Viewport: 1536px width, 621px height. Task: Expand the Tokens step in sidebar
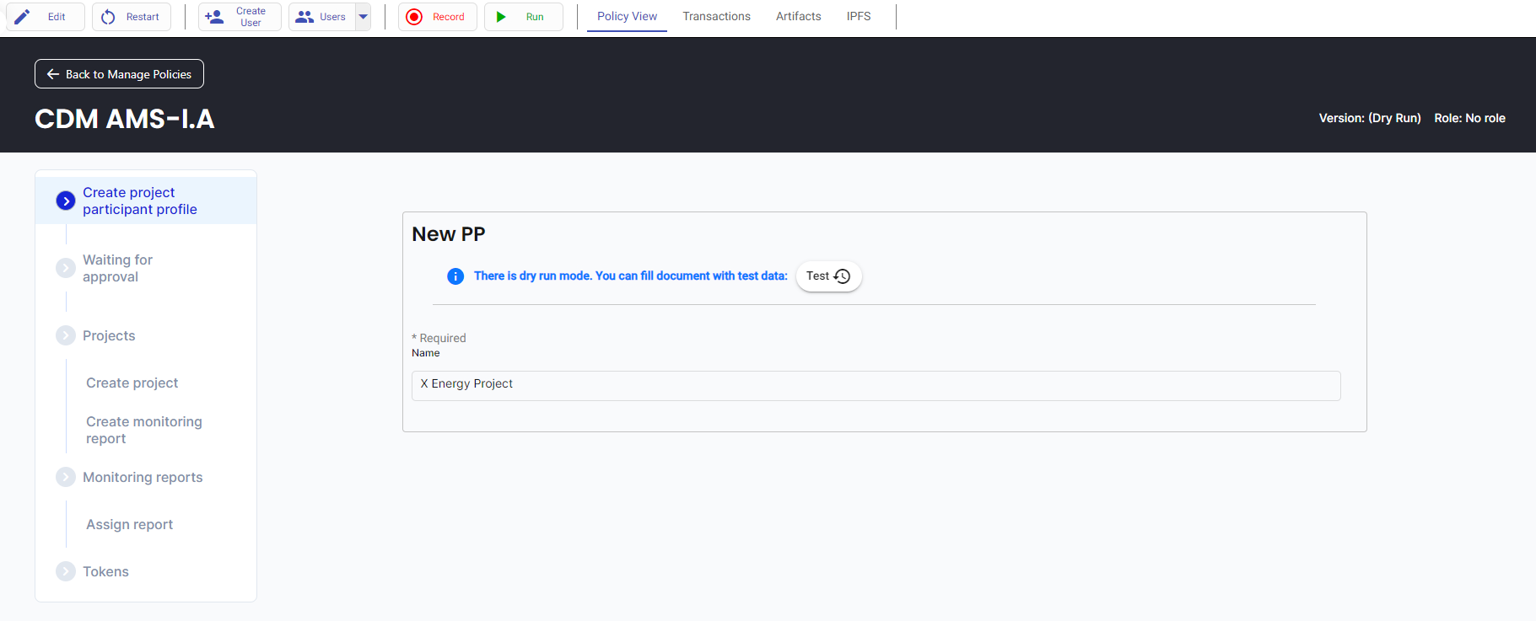[66, 572]
